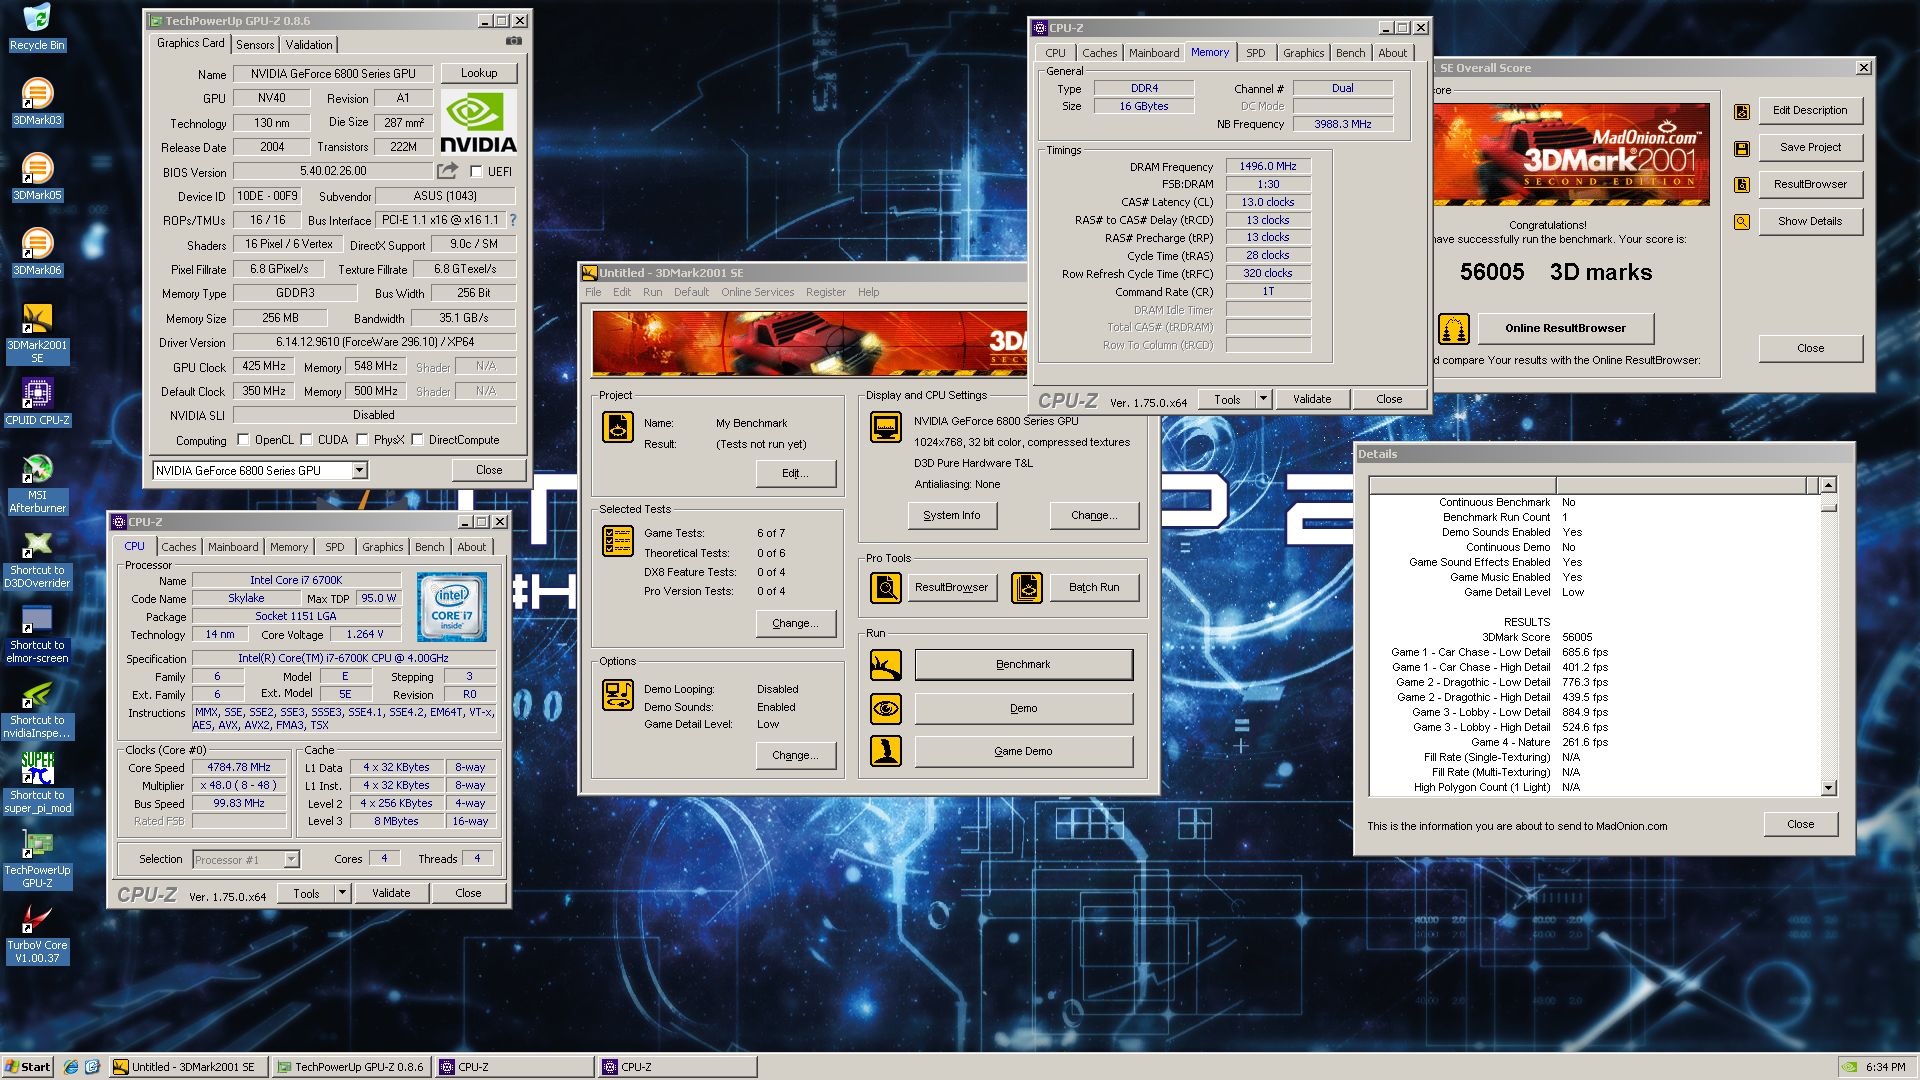The height and width of the screenshot is (1080, 1920).
Task: Click the Online ResultBrowser button
Action: [x=1565, y=328]
